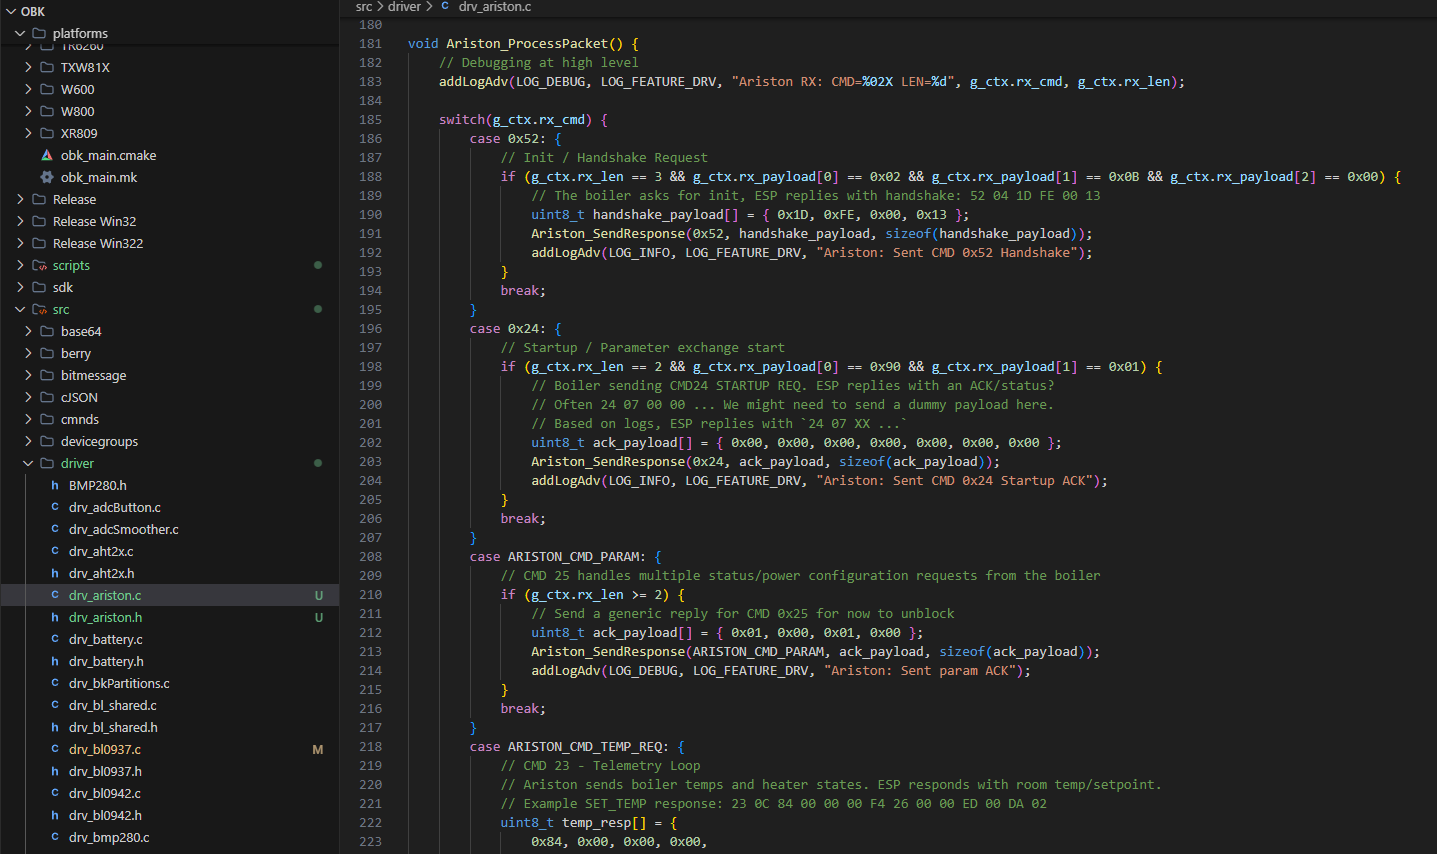Click the driver breadcrumb segment
The image size is (1437, 854).
404,7
